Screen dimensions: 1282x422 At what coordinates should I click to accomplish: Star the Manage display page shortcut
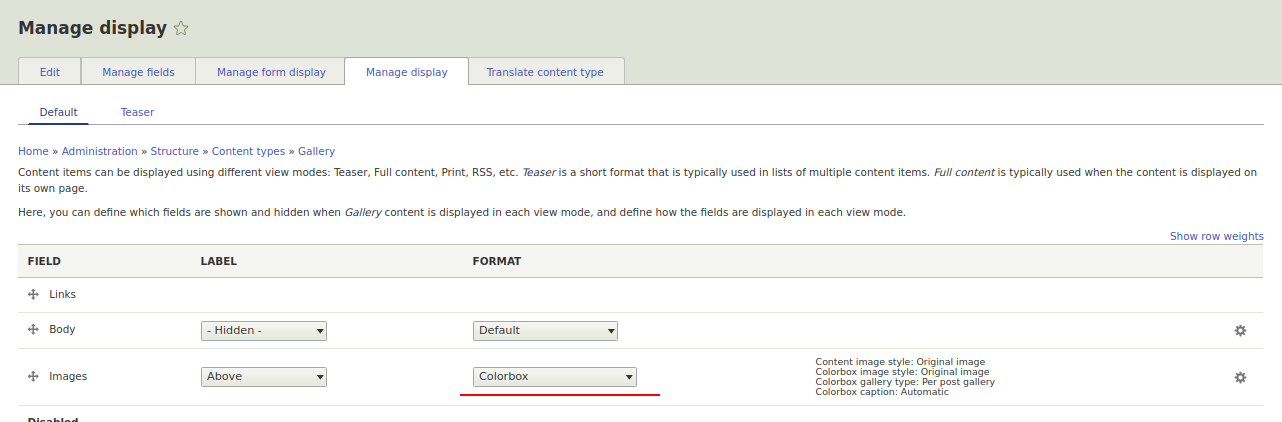point(181,29)
